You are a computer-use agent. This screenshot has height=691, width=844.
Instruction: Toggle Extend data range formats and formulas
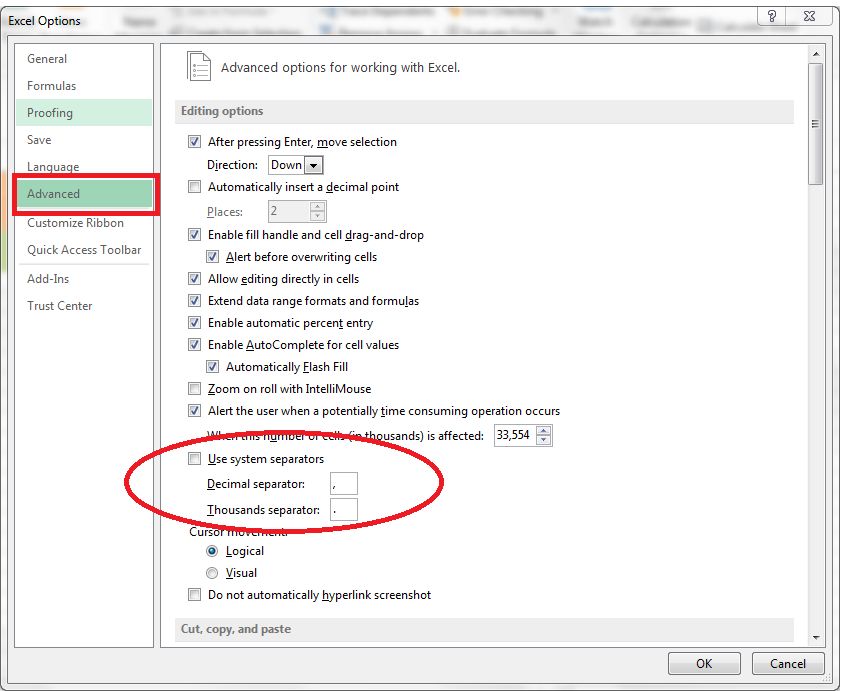point(194,301)
